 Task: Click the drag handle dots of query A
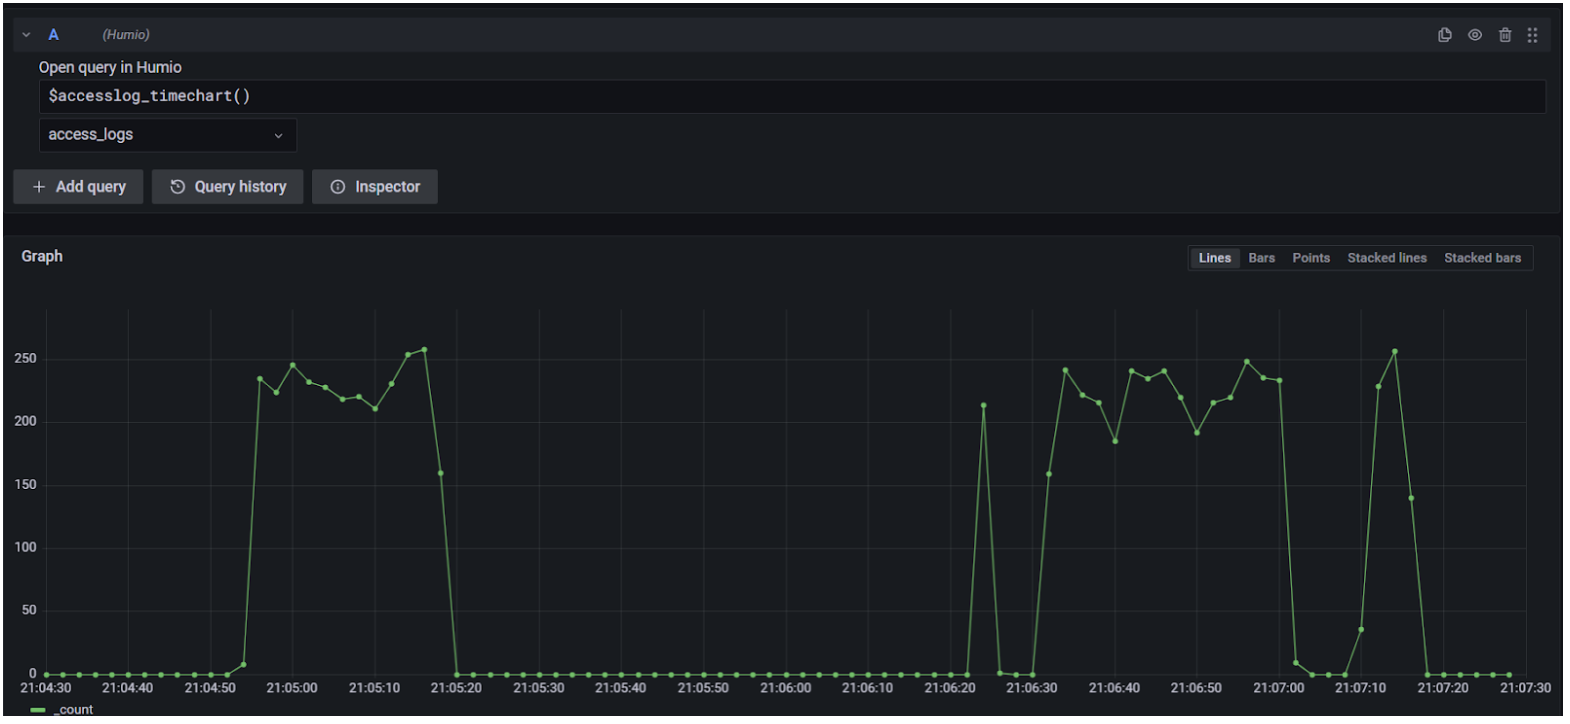1532,35
